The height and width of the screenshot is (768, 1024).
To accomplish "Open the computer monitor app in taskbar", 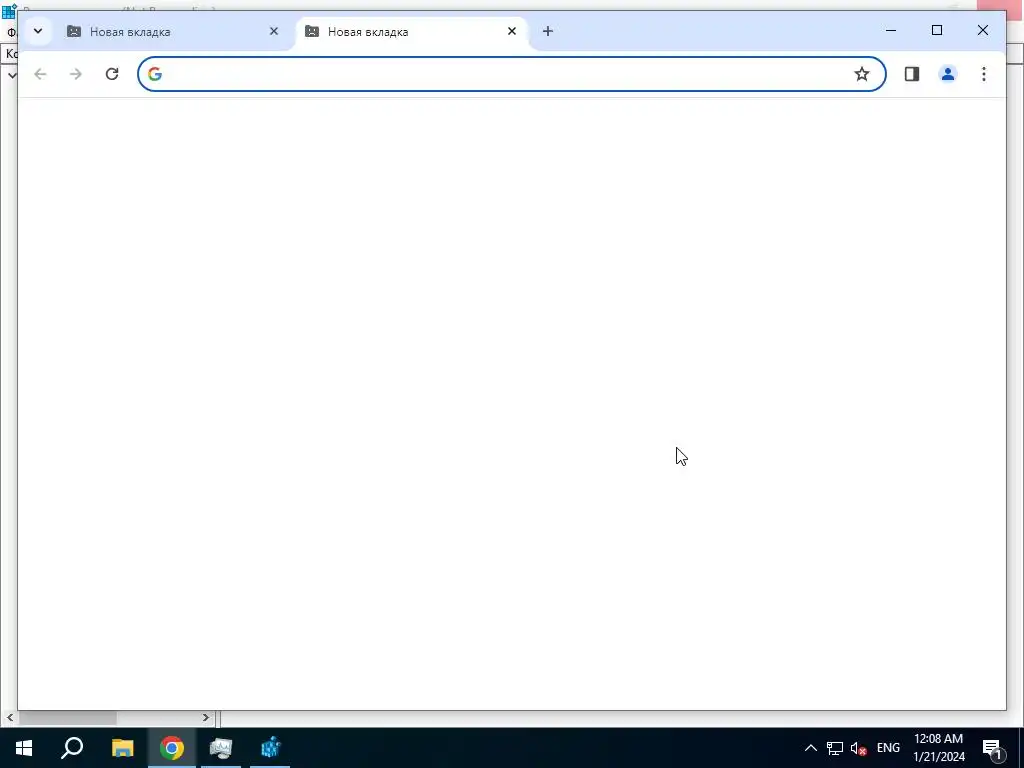I will pyautogui.click(x=221, y=748).
